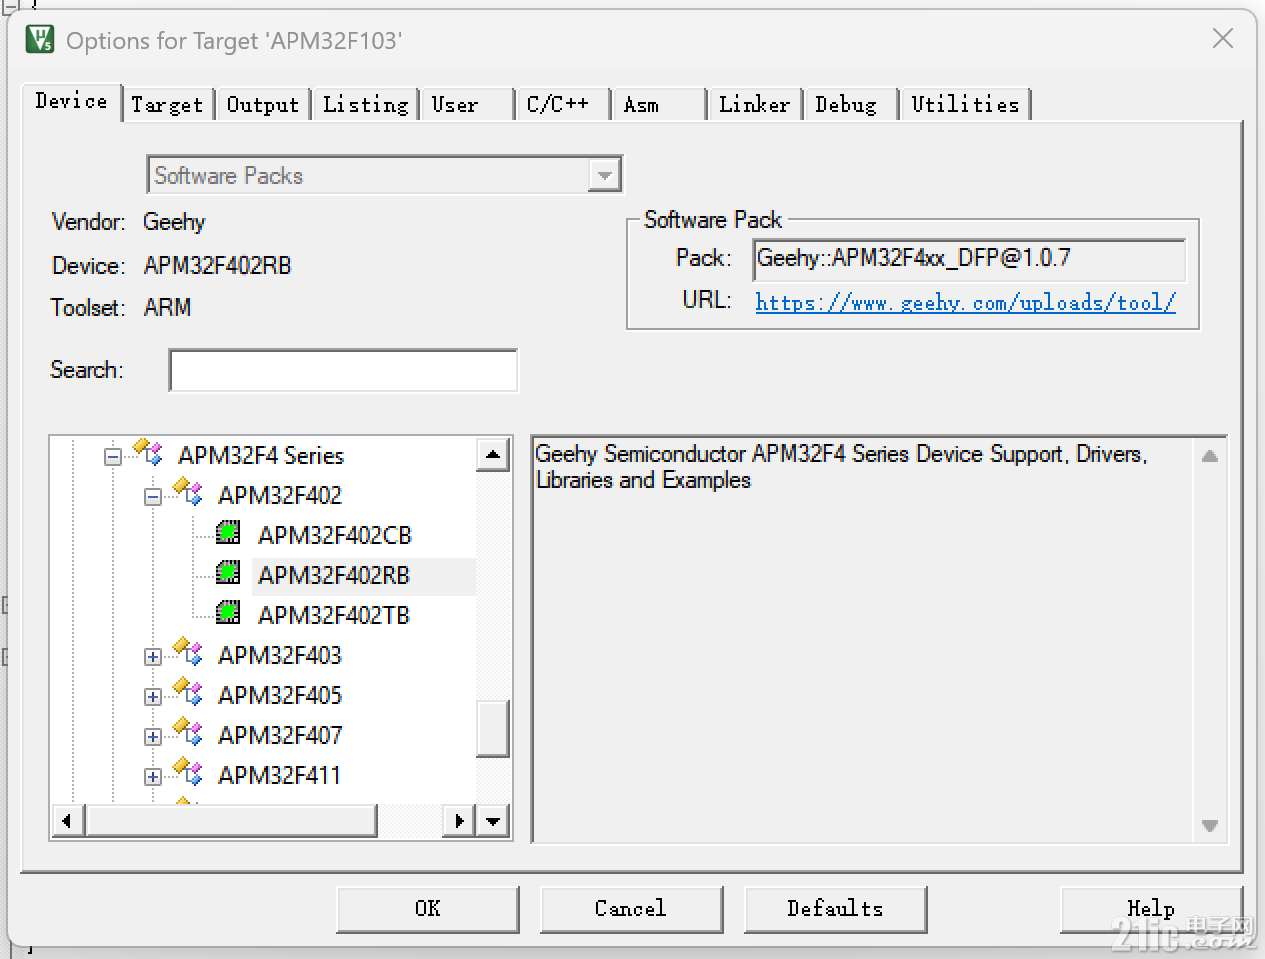Click the chip icon beside APM32F402TB
Screen dimensions: 1265x959
(228, 613)
